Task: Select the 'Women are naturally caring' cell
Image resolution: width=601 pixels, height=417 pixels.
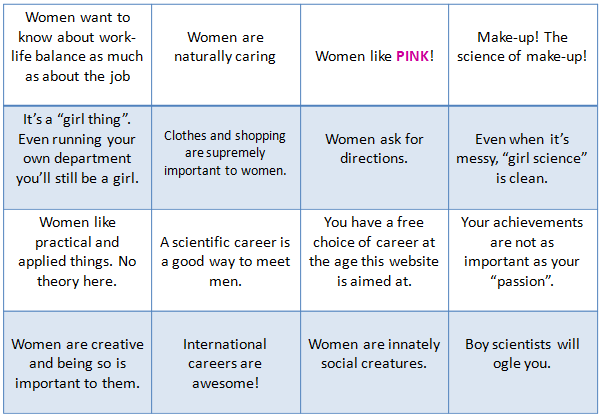Action: (x=226, y=55)
